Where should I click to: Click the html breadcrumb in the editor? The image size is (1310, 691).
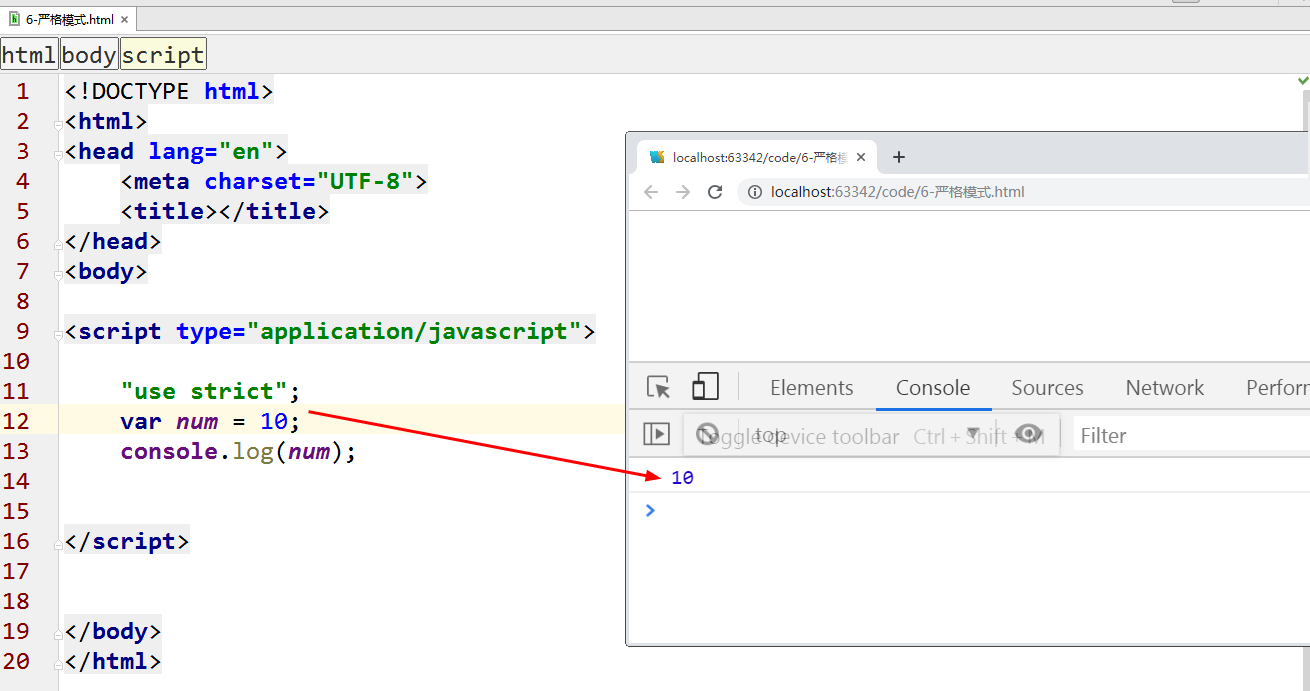(x=29, y=55)
